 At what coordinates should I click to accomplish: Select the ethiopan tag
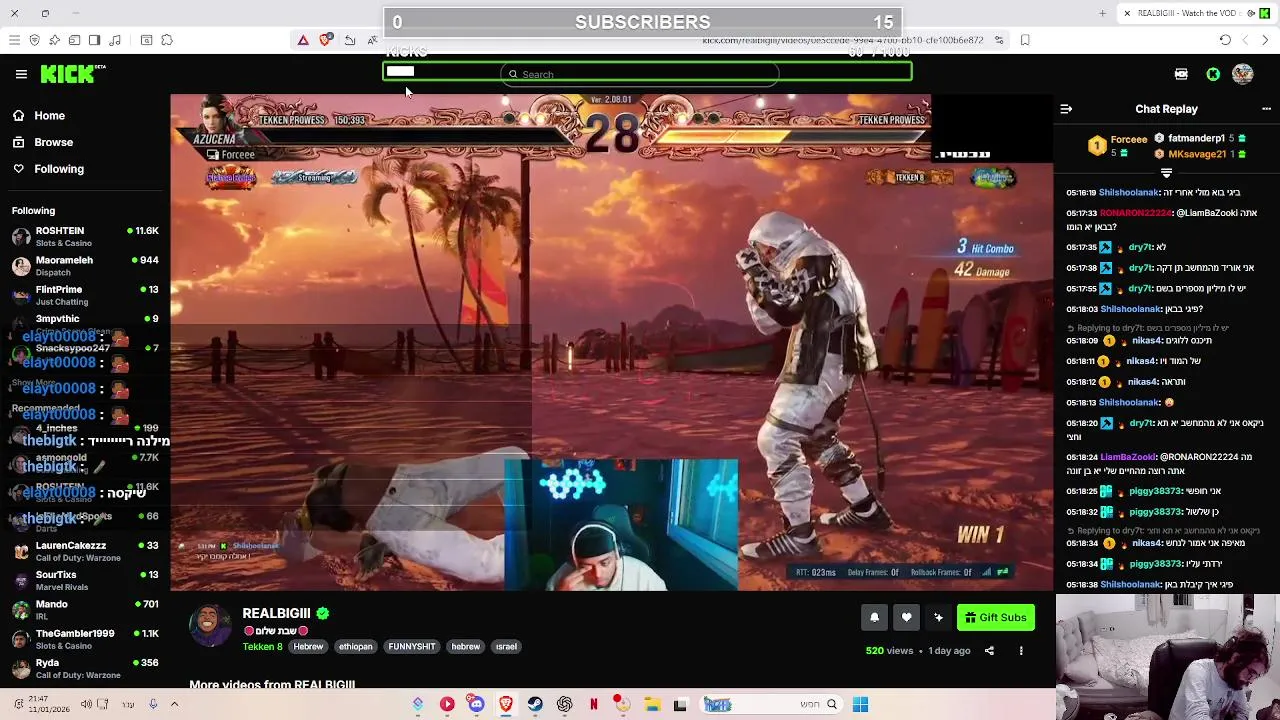[355, 646]
